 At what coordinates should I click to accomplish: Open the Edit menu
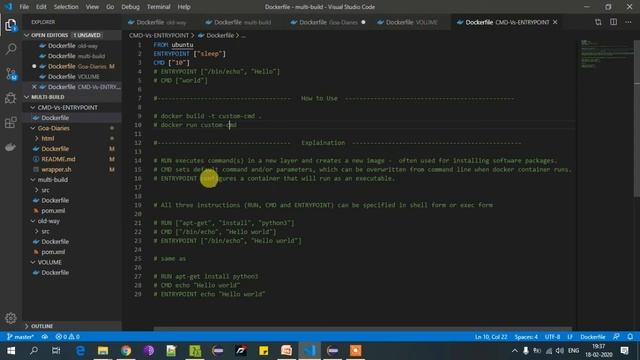click(x=41, y=7)
